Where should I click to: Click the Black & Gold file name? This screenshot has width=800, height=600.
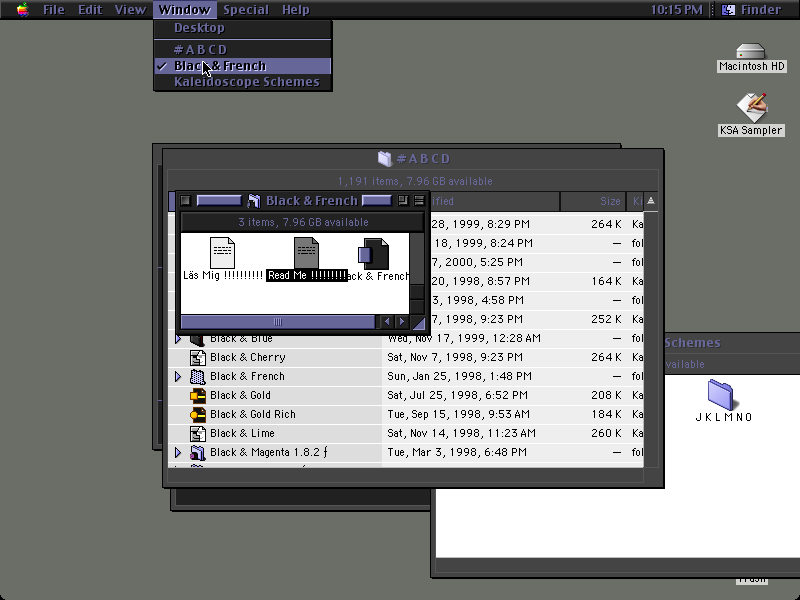(240, 395)
